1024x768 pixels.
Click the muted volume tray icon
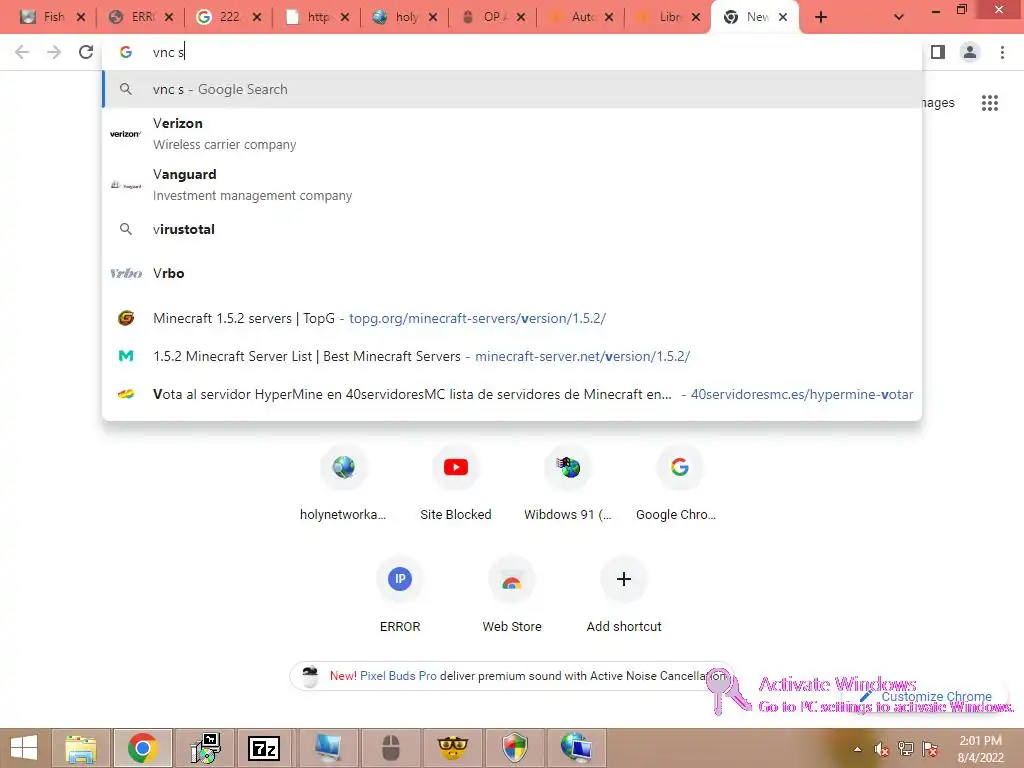pyautogui.click(x=881, y=749)
